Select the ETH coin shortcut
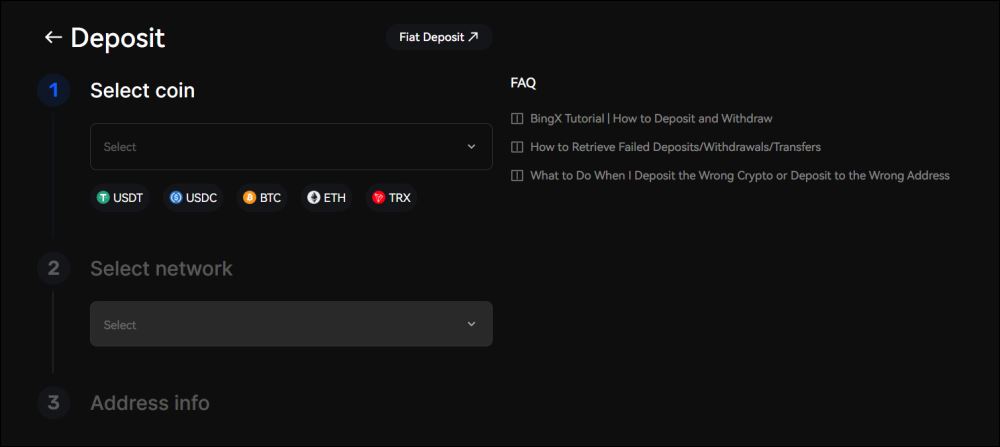 (327, 198)
